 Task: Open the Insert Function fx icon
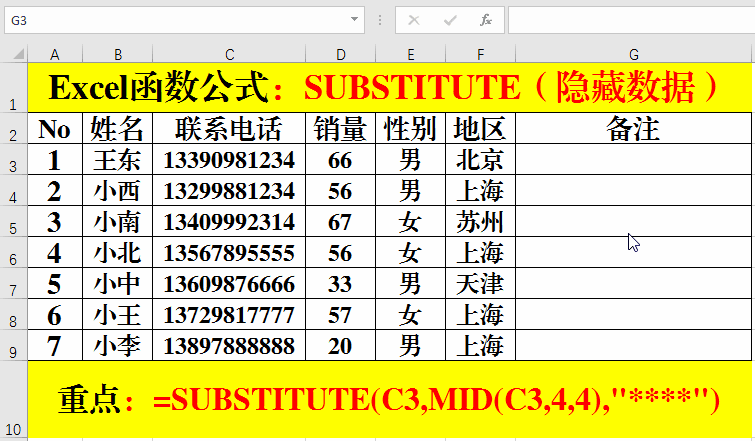point(486,20)
